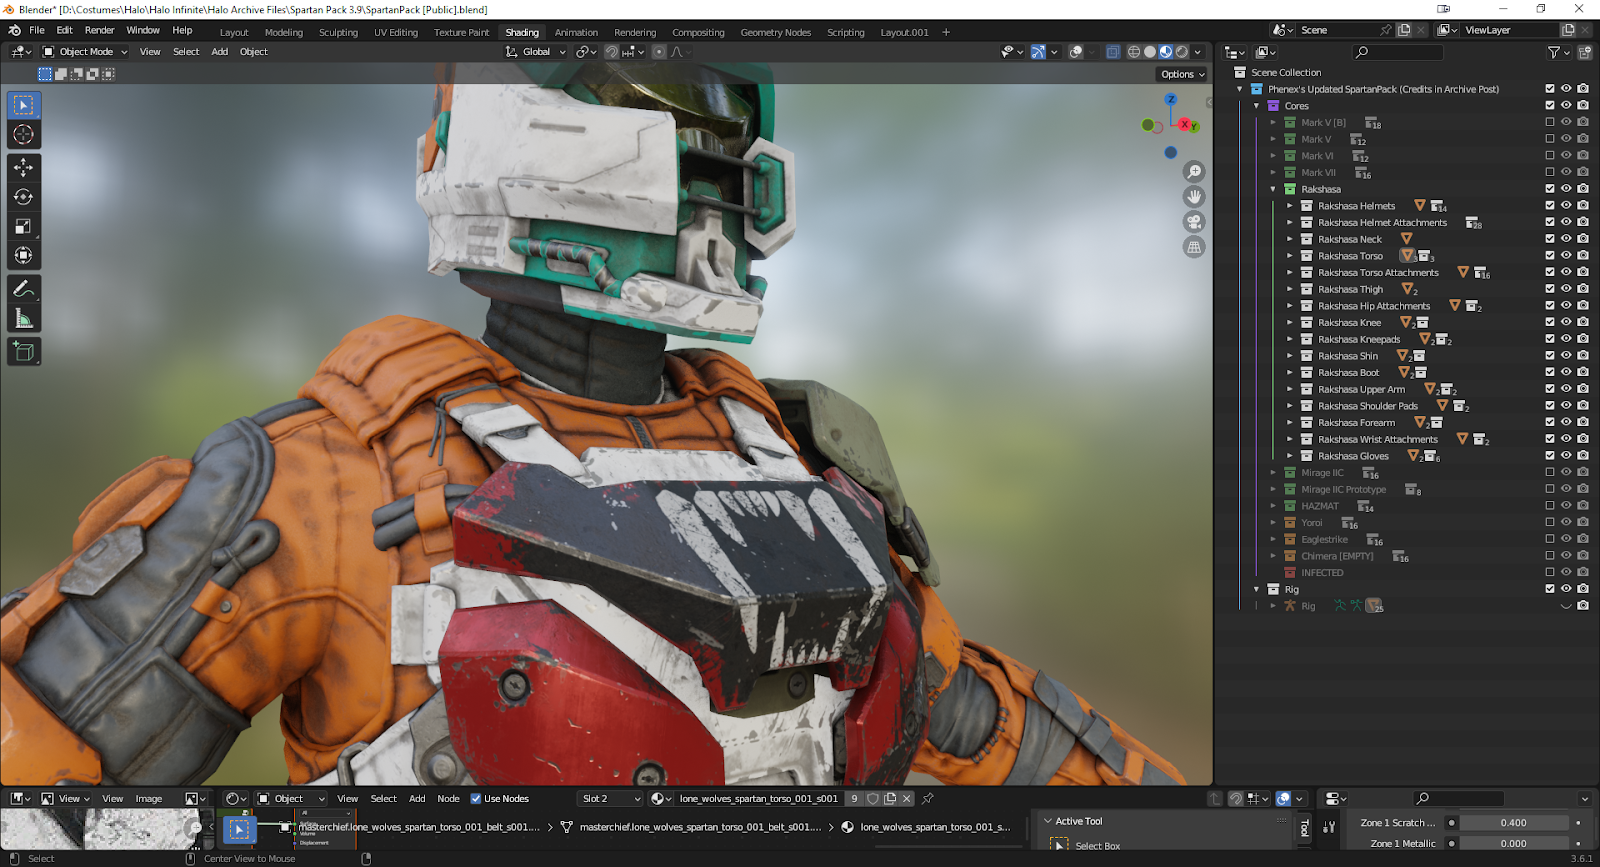
Task: Collapse Active Tool panel
Action: [x=1048, y=821]
